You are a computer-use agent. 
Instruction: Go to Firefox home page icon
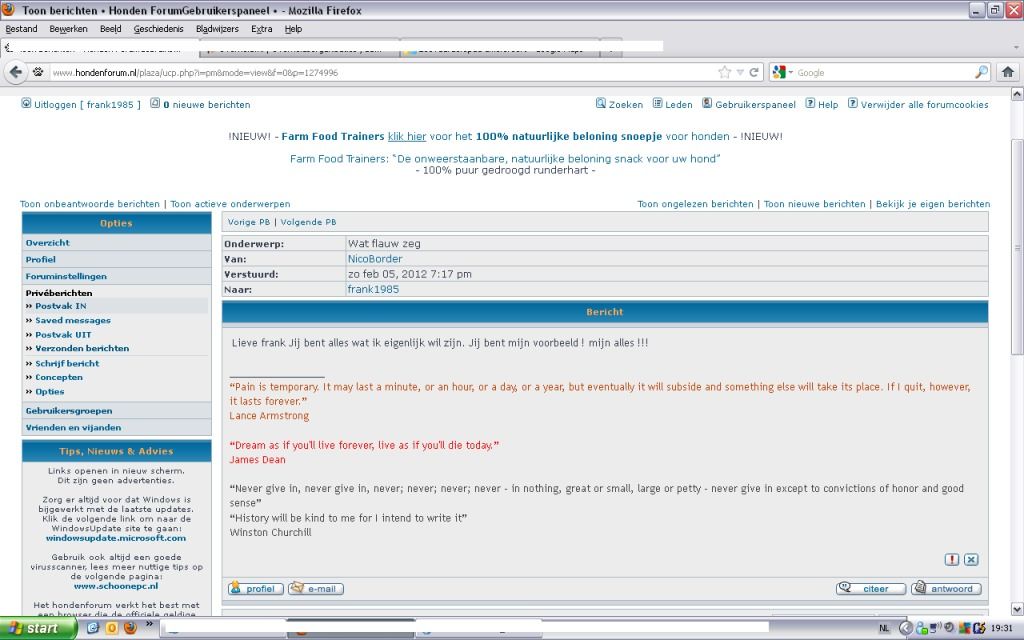tap(1007, 72)
